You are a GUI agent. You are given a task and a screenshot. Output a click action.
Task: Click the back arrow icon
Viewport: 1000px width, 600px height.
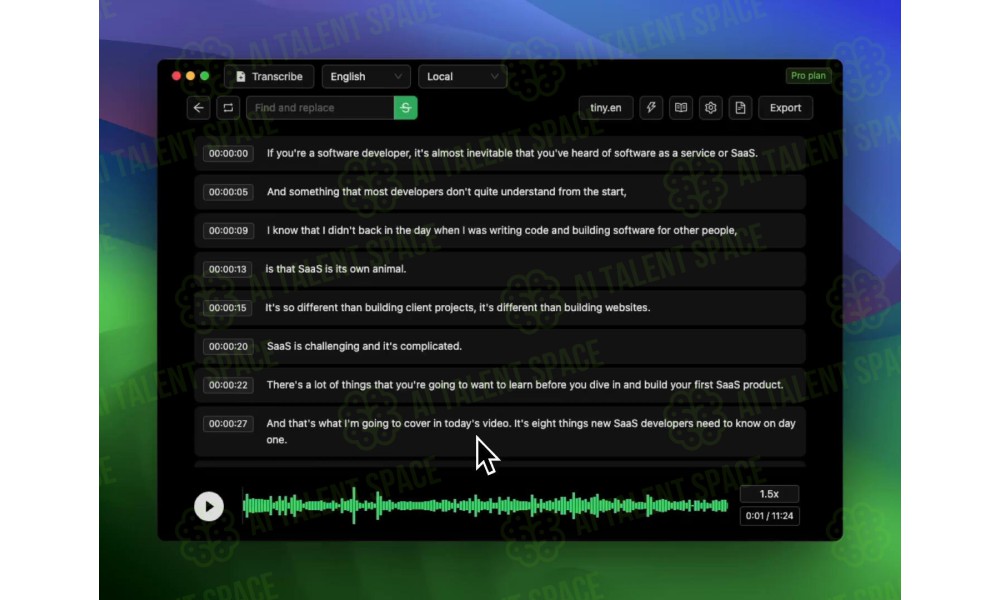[x=198, y=108]
